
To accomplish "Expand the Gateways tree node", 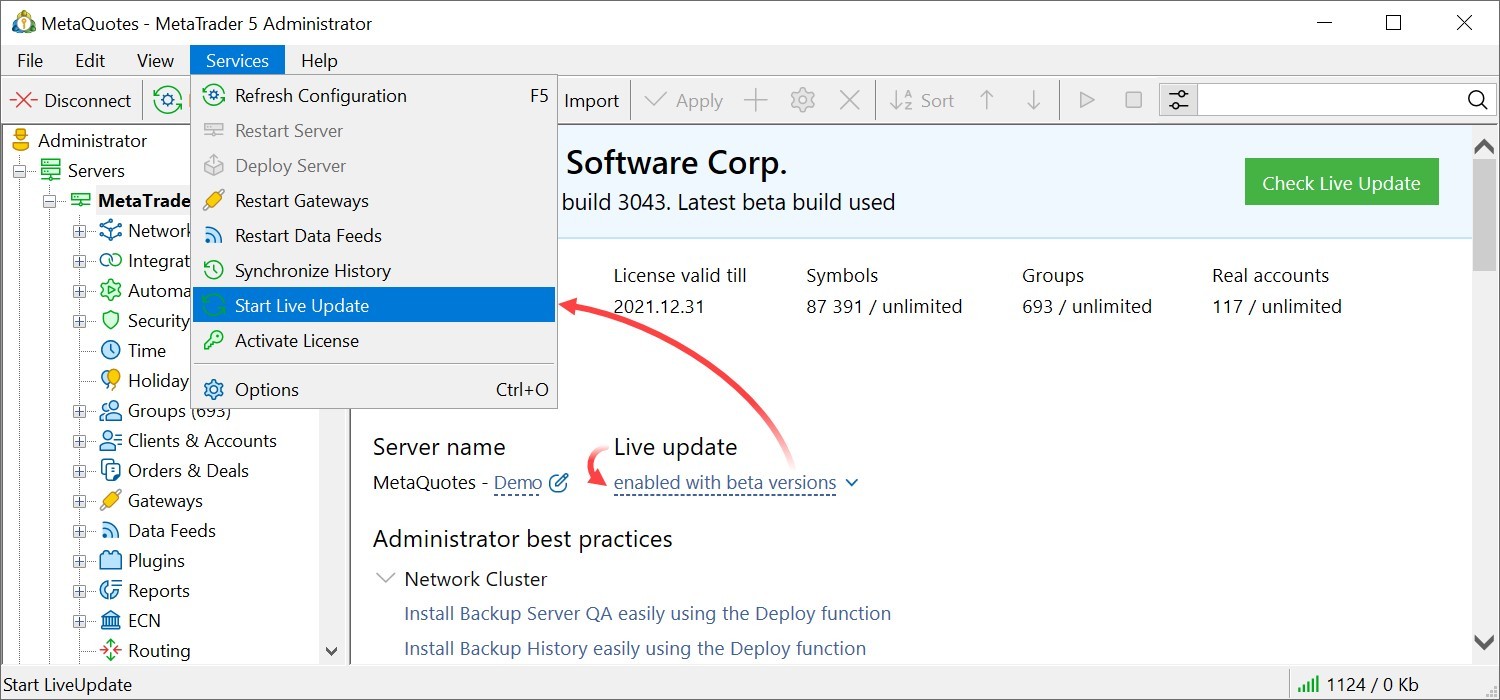I will click(80, 501).
